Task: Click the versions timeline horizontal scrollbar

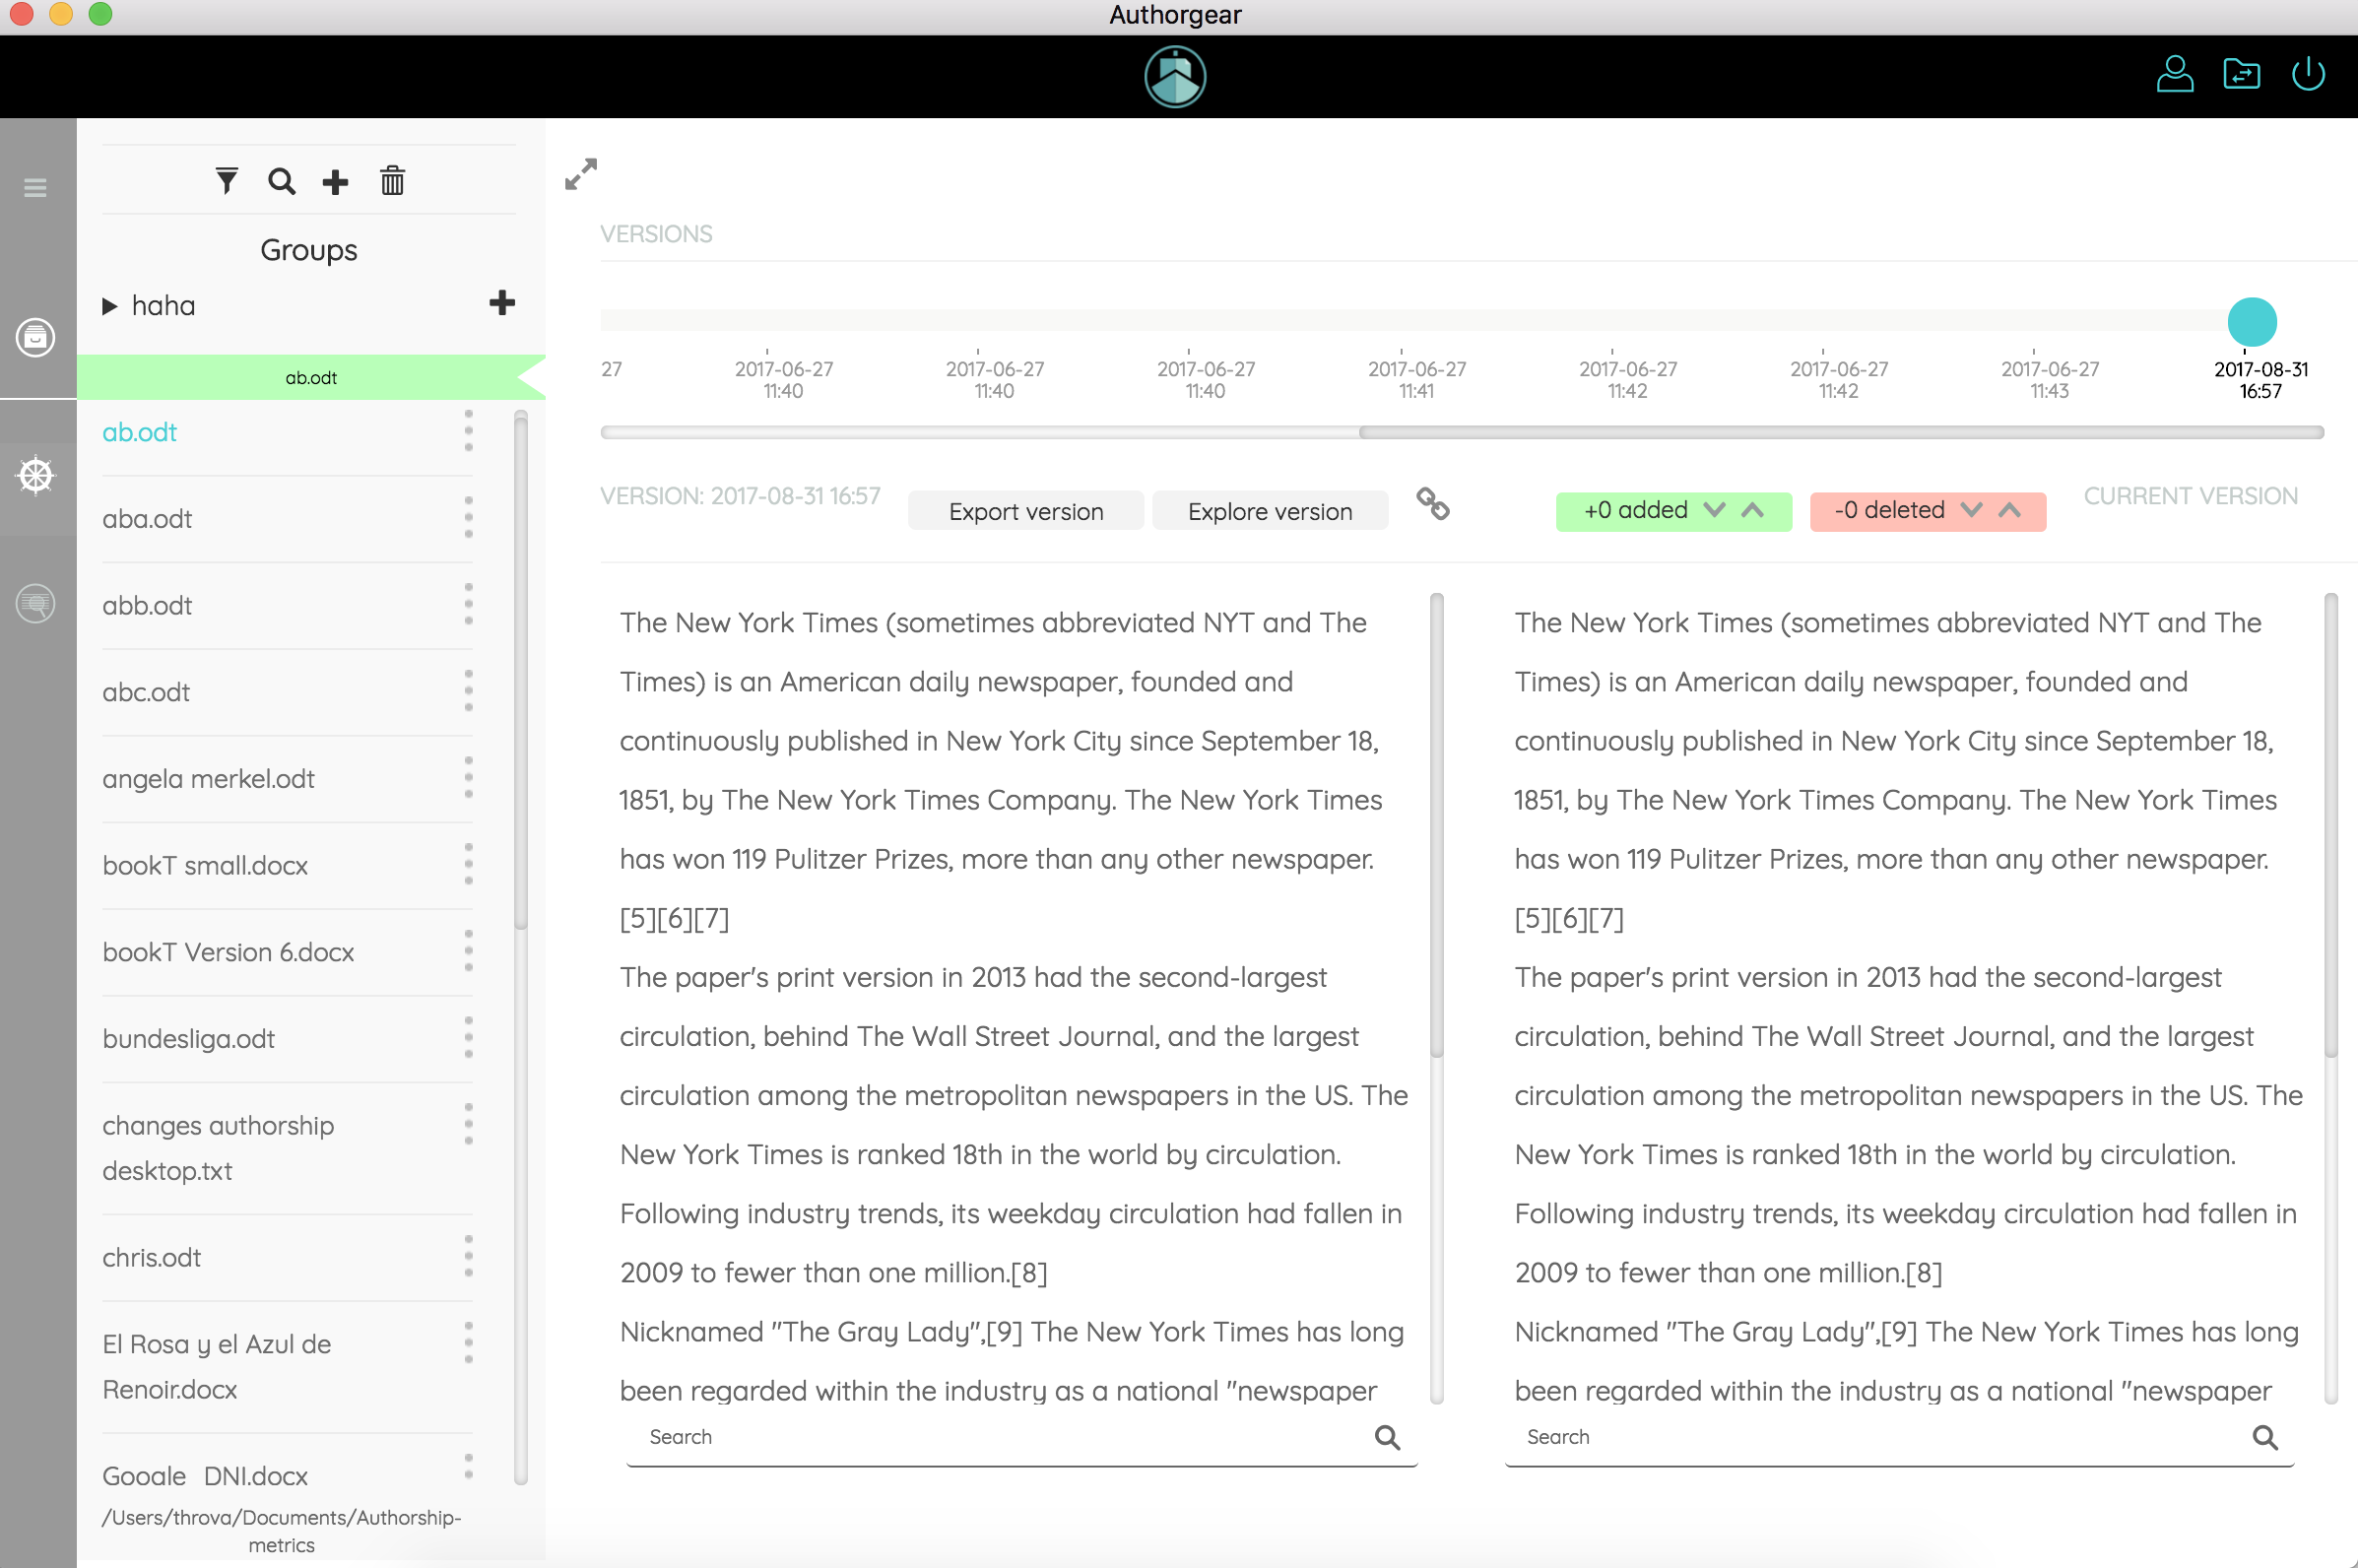Action: click(1840, 432)
